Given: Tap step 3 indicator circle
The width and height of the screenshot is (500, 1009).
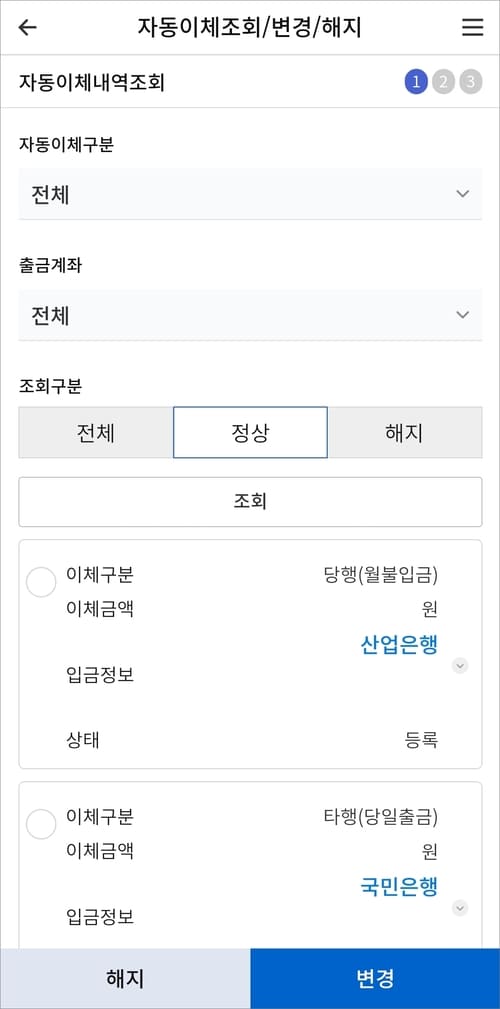Looking at the screenshot, I should pos(470,82).
